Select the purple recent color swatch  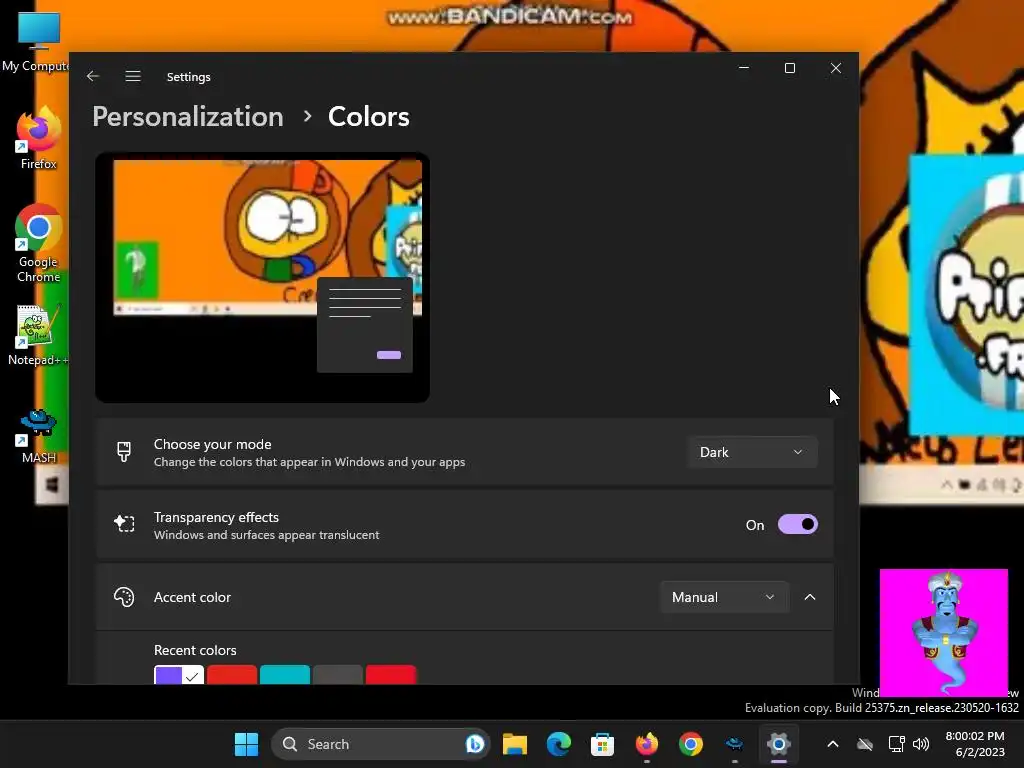pos(179,675)
